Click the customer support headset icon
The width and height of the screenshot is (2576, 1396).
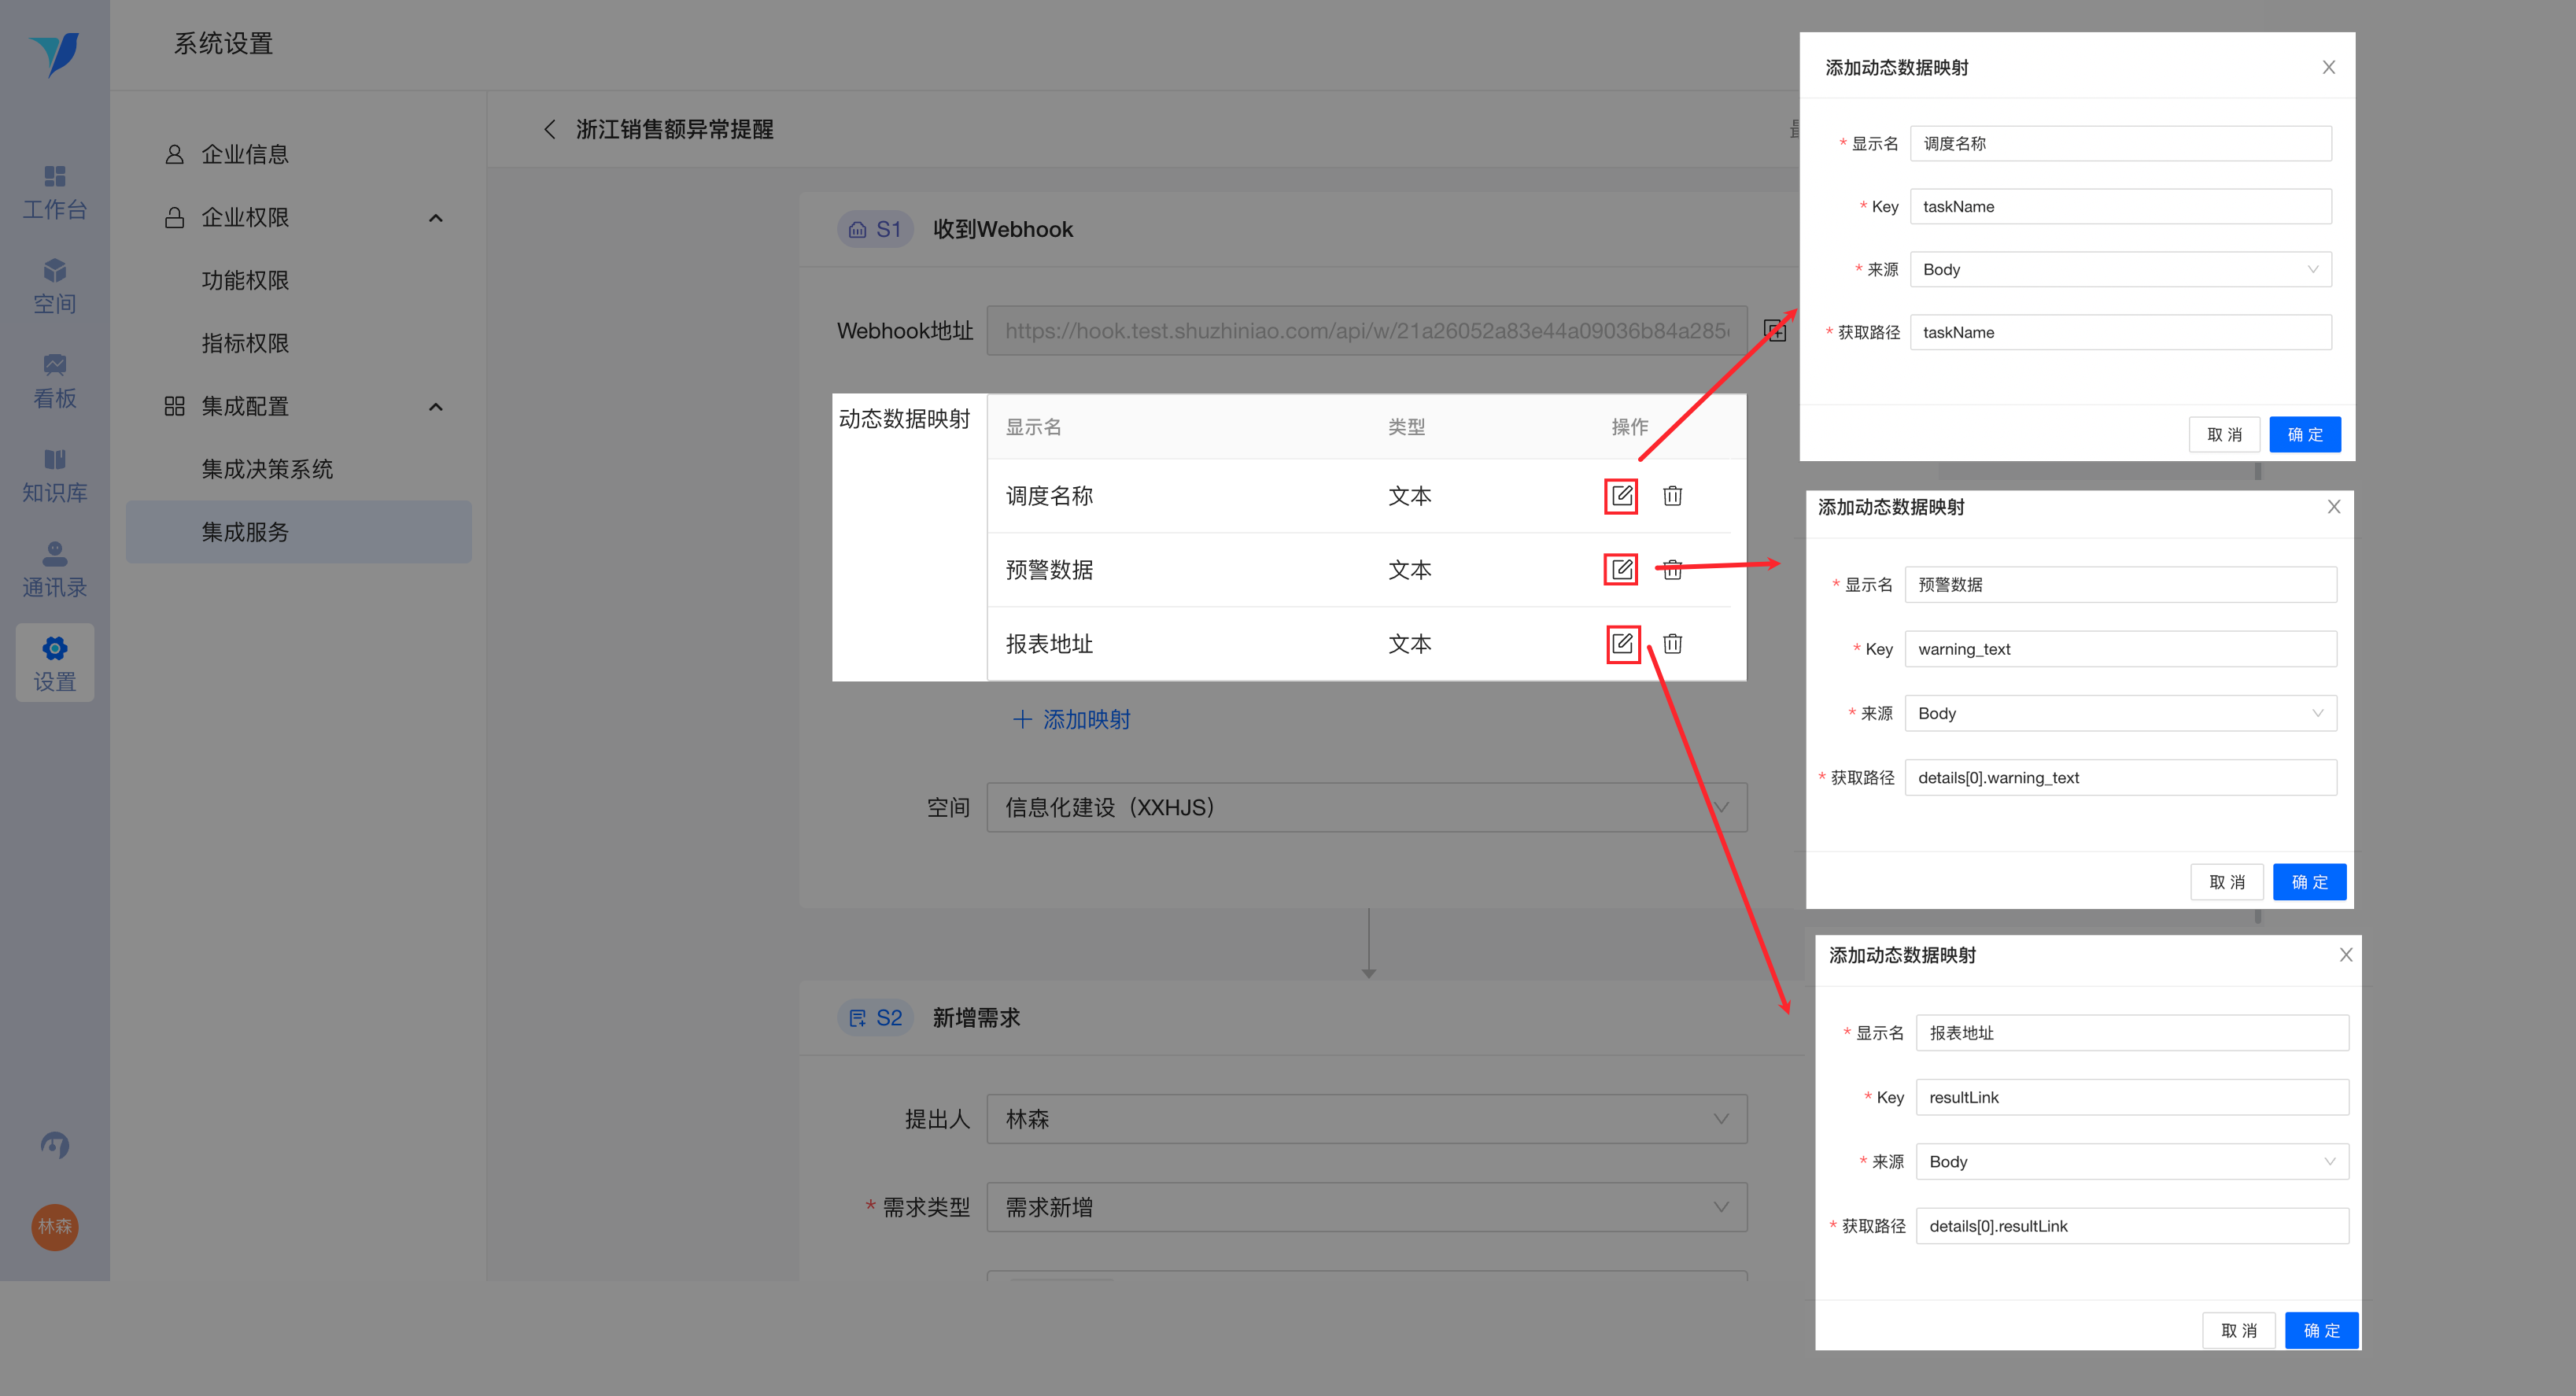click(x=54, y=1145)
